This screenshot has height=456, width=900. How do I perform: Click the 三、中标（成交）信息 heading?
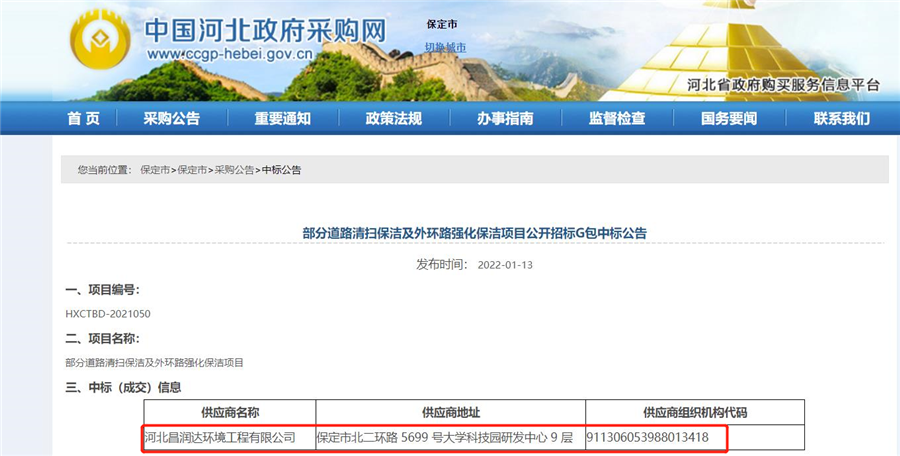click(x=123, y=387)
